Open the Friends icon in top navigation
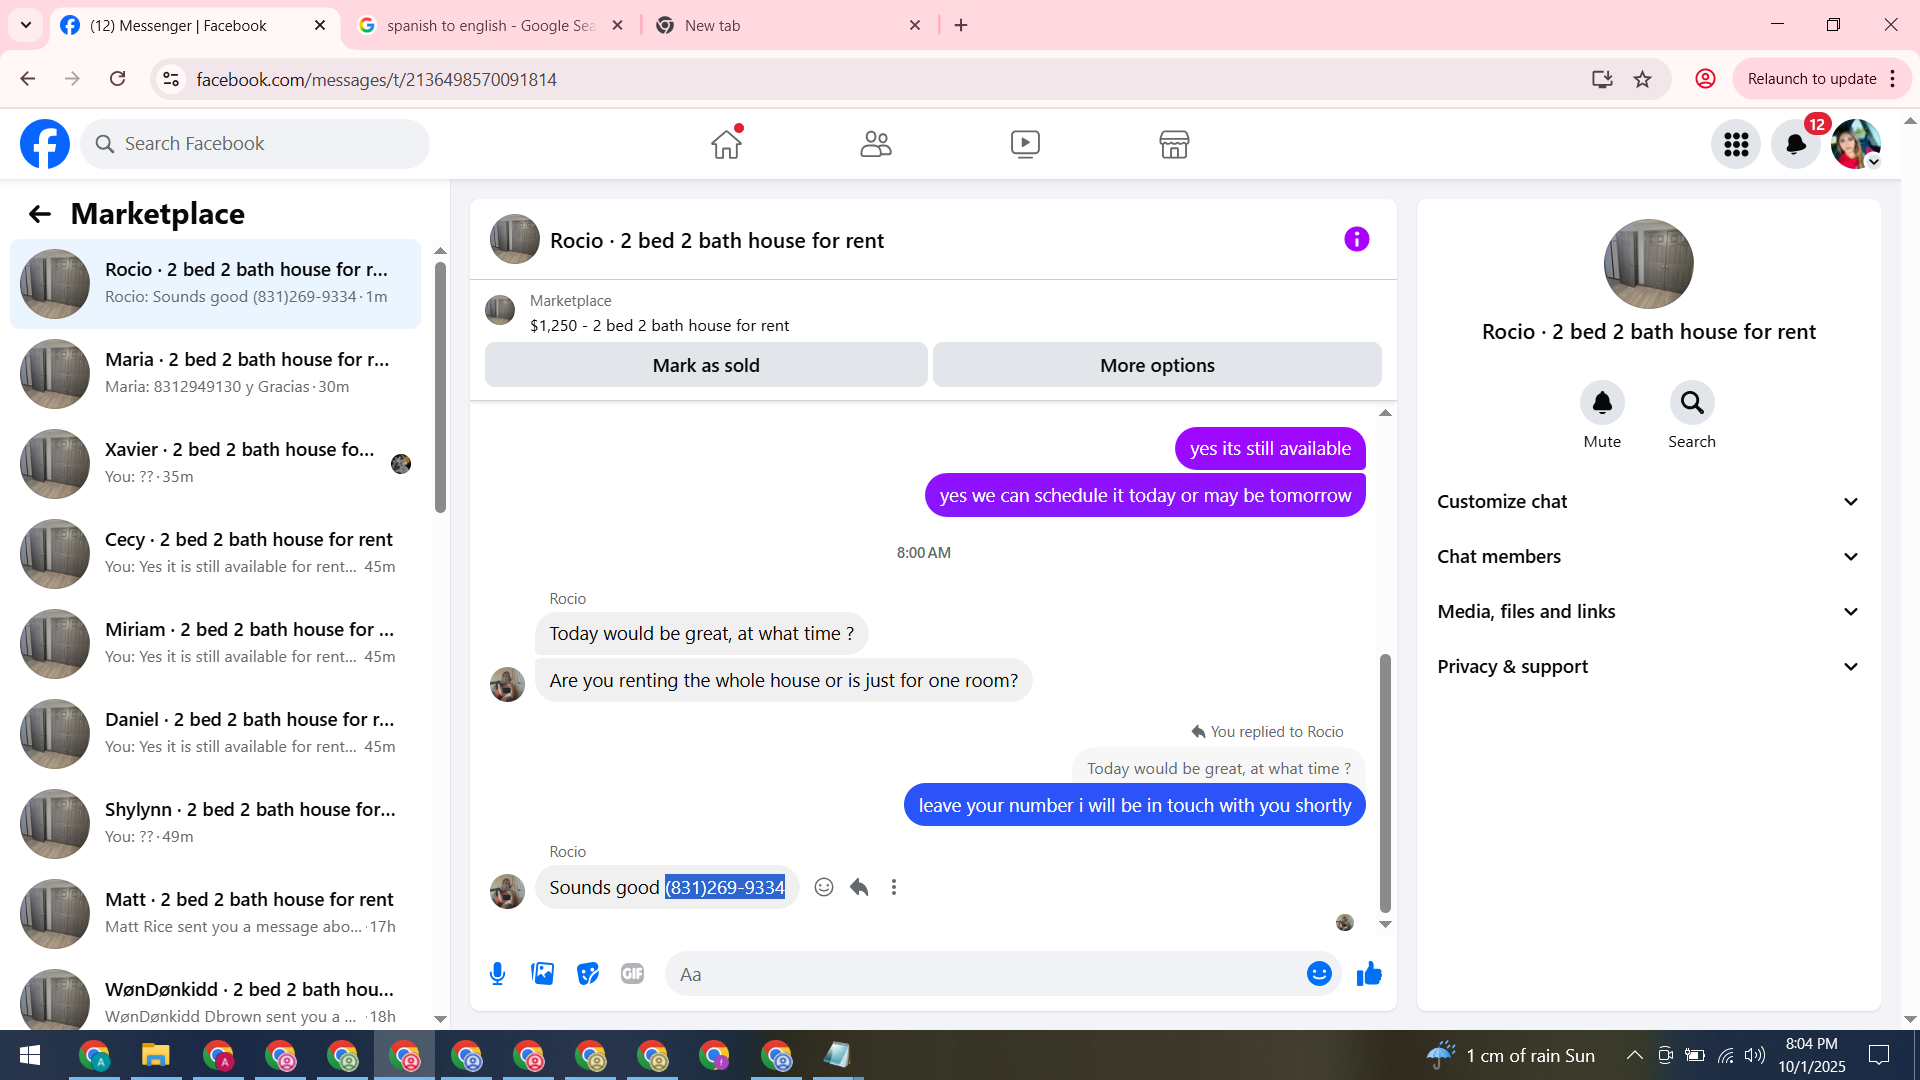 [876, 144]
